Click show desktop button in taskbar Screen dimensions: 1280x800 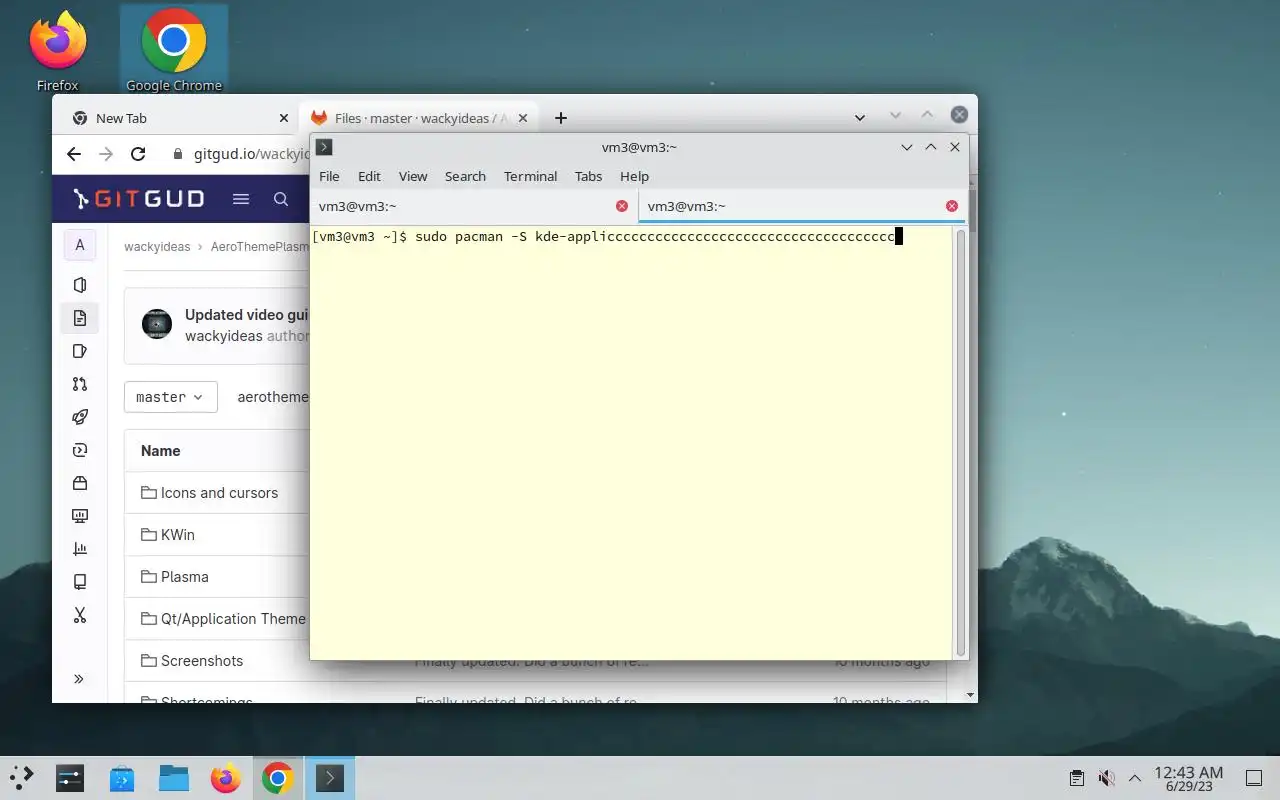click(1254, 778)
